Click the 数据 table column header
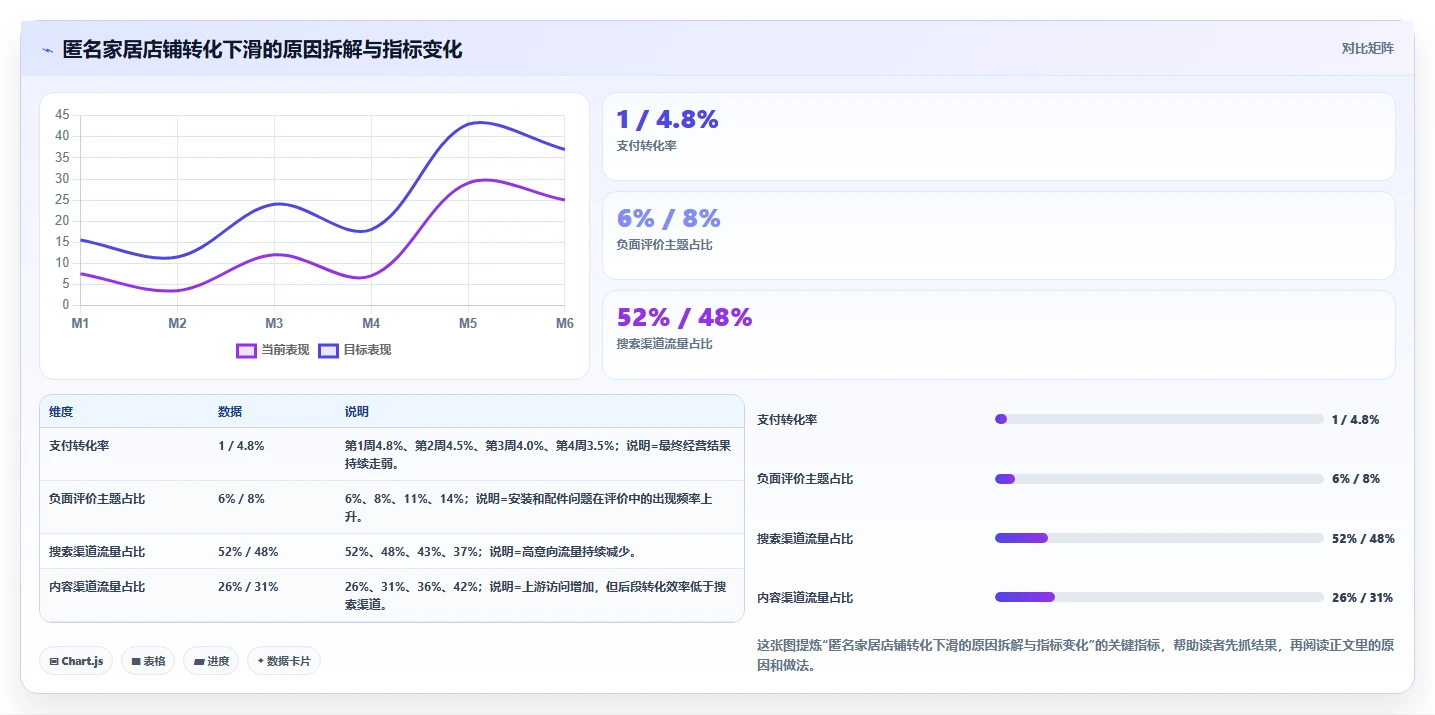 230,412
